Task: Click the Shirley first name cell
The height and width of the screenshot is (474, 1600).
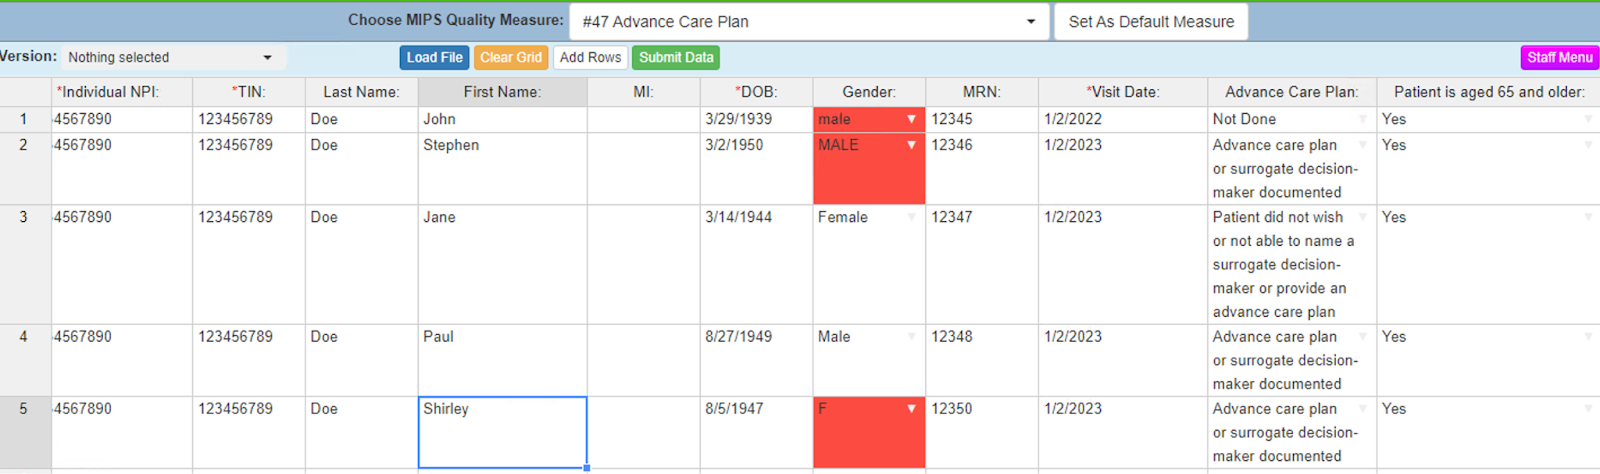Action: (502, 432)
